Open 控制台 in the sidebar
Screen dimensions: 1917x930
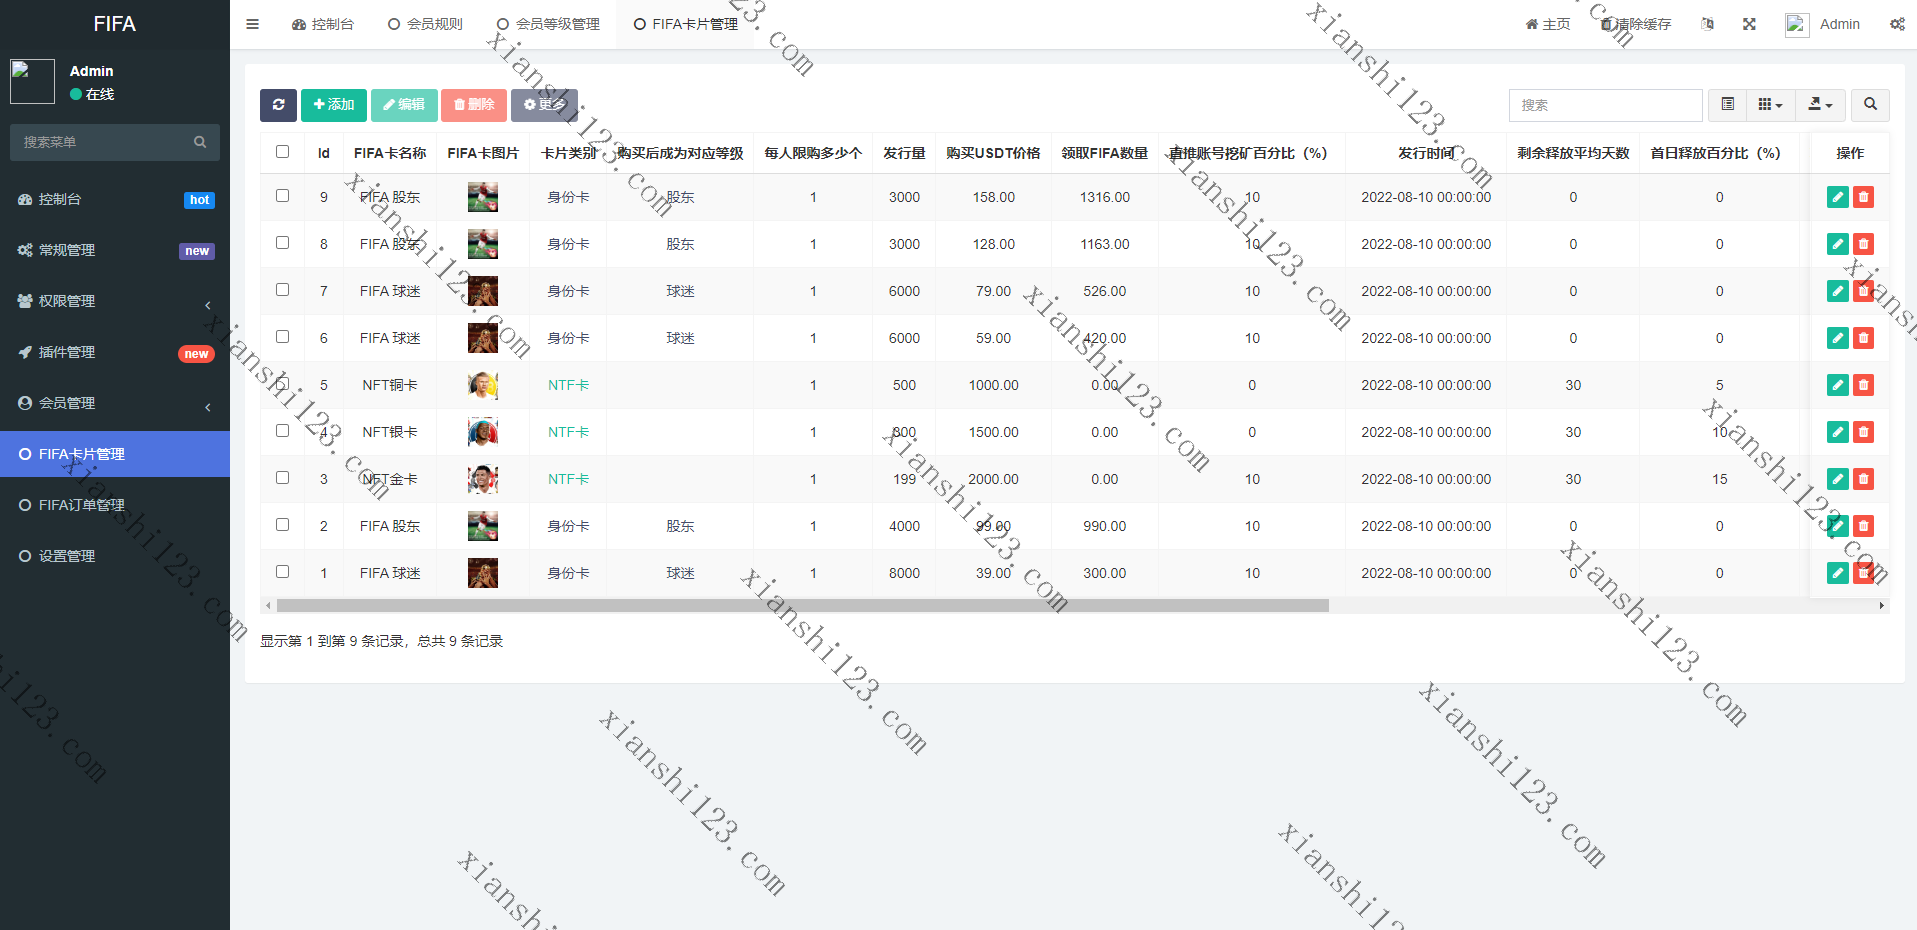tap(115, 199)
